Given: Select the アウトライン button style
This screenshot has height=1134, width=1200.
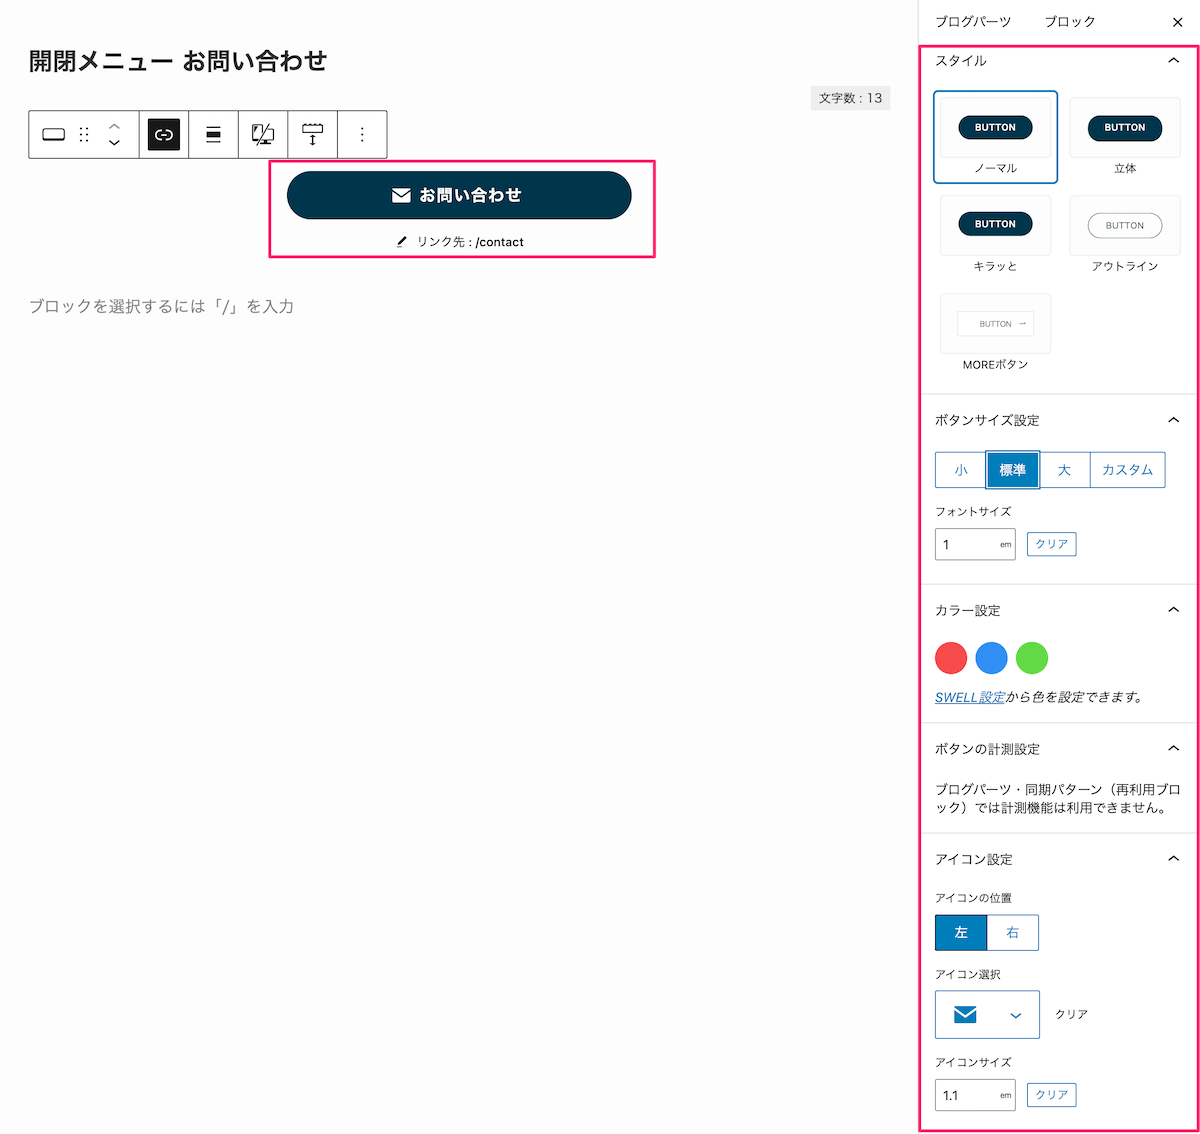Looking at the screenshot, I should (1125, 235).
